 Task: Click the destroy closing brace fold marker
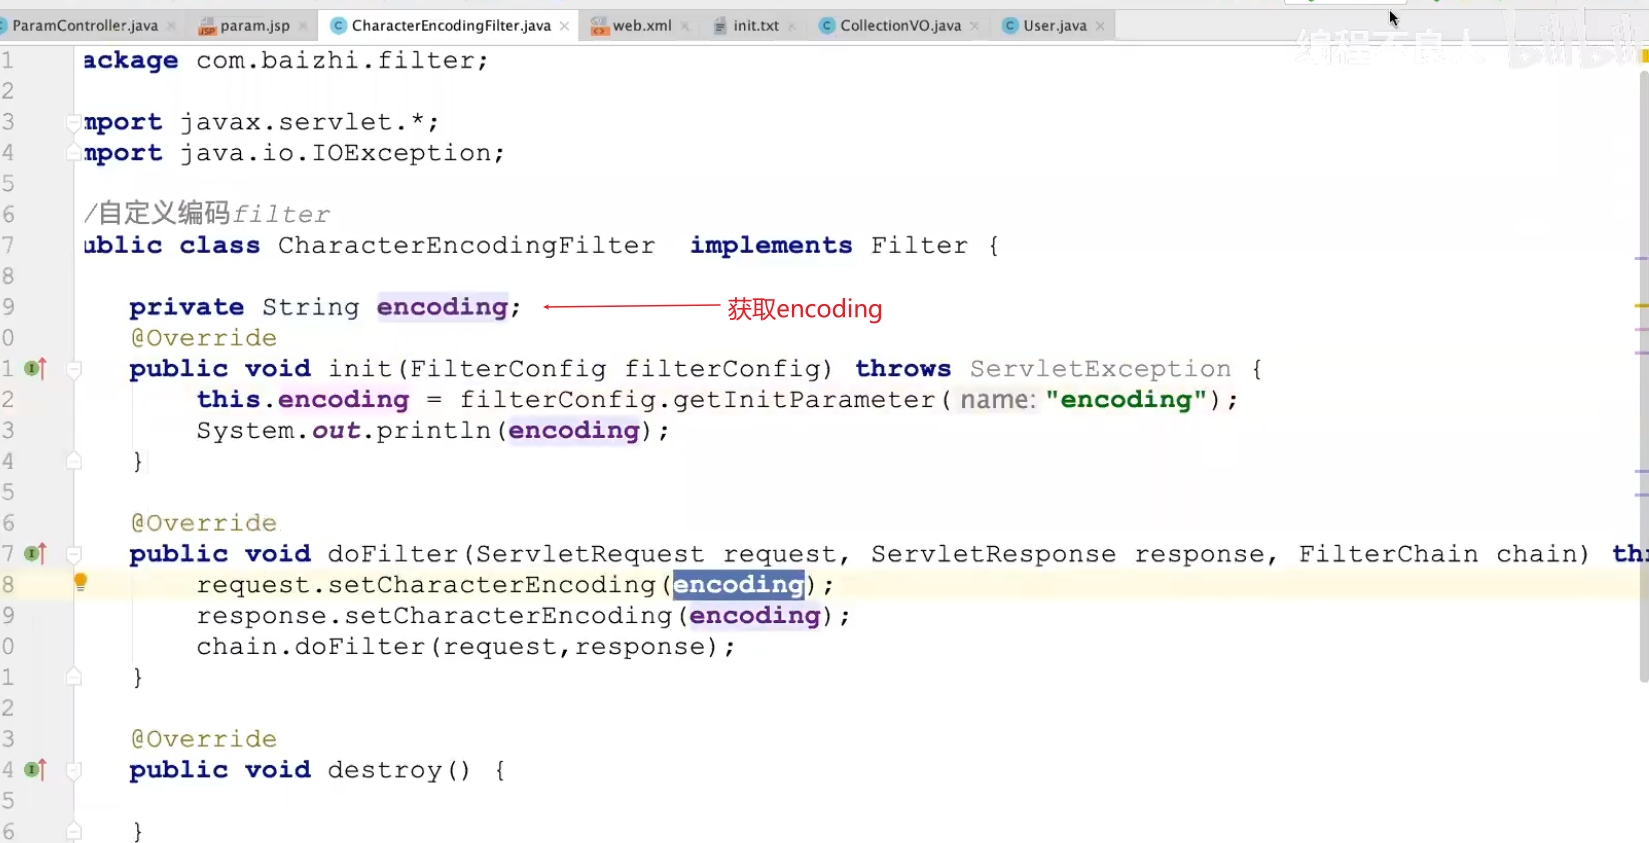click(x=74, y=831)
